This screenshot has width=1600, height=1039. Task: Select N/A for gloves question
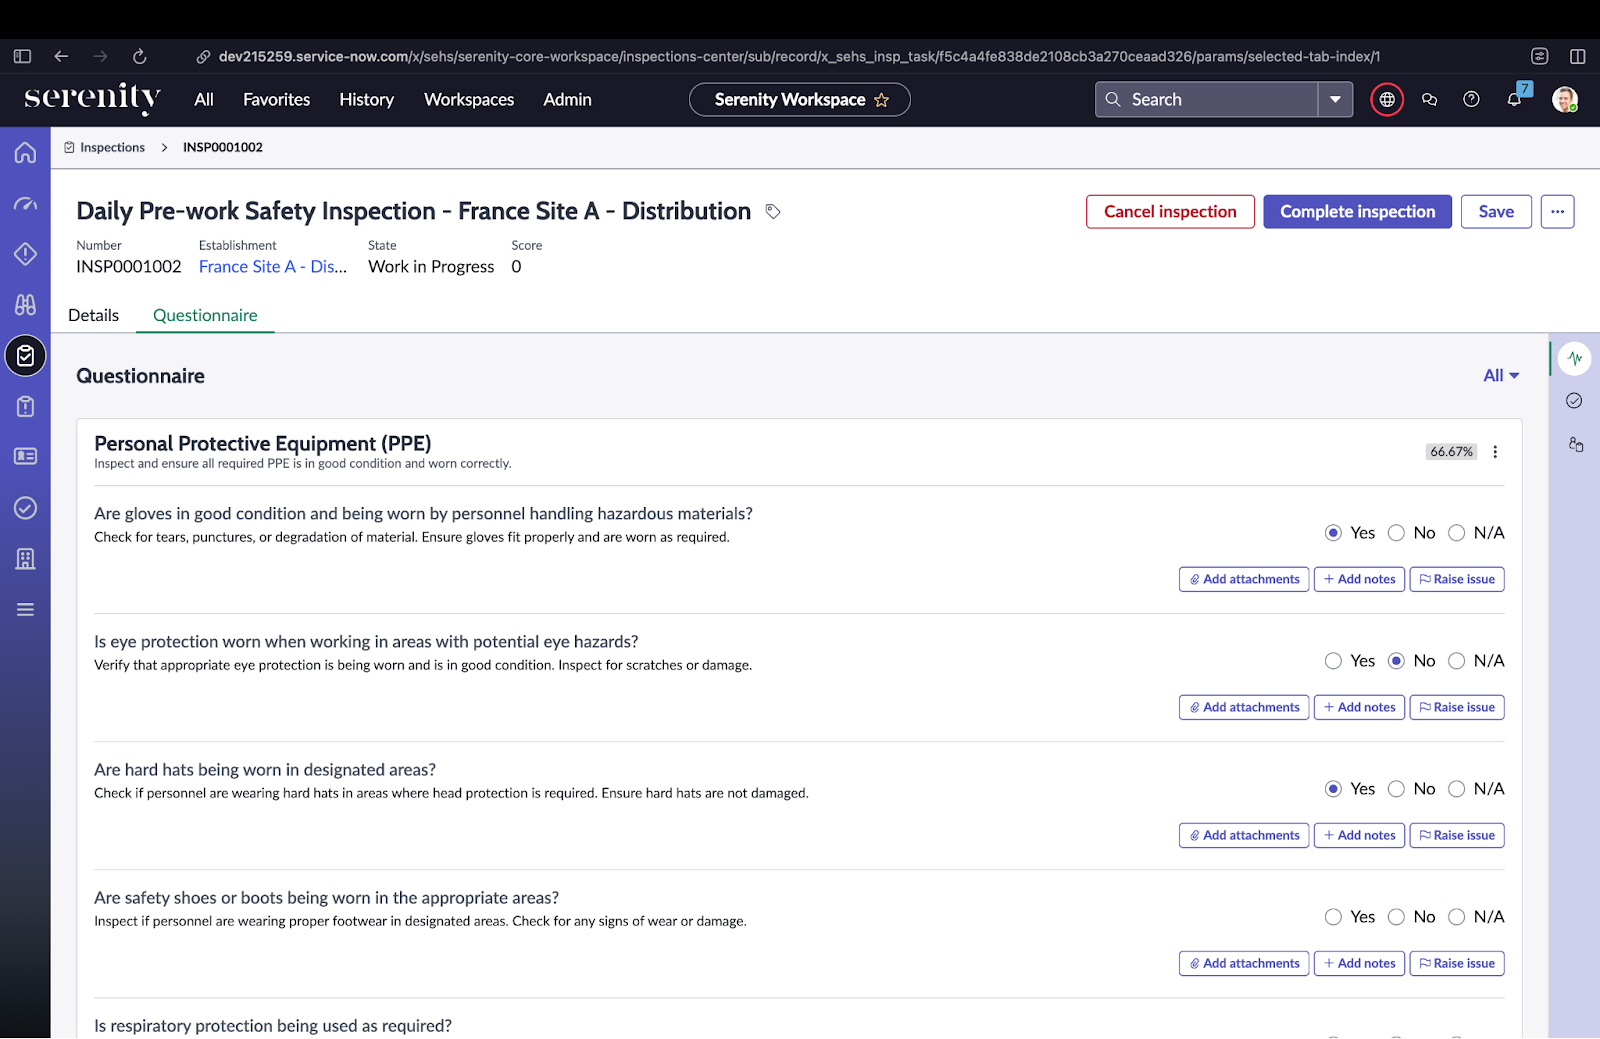point(1456,533)
